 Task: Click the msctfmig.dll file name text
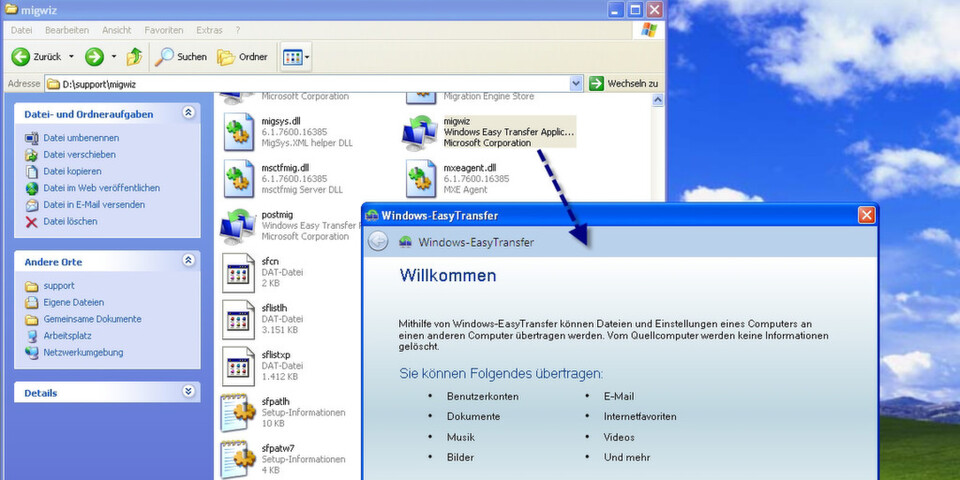[x=285, y=168]
